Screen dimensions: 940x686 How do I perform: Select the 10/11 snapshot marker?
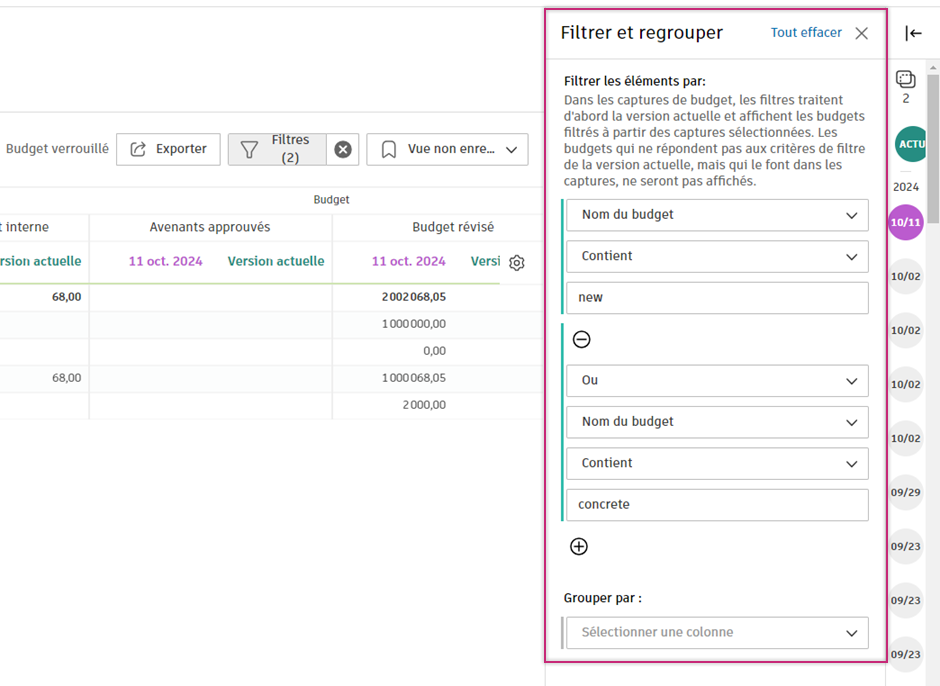point(905,220)
